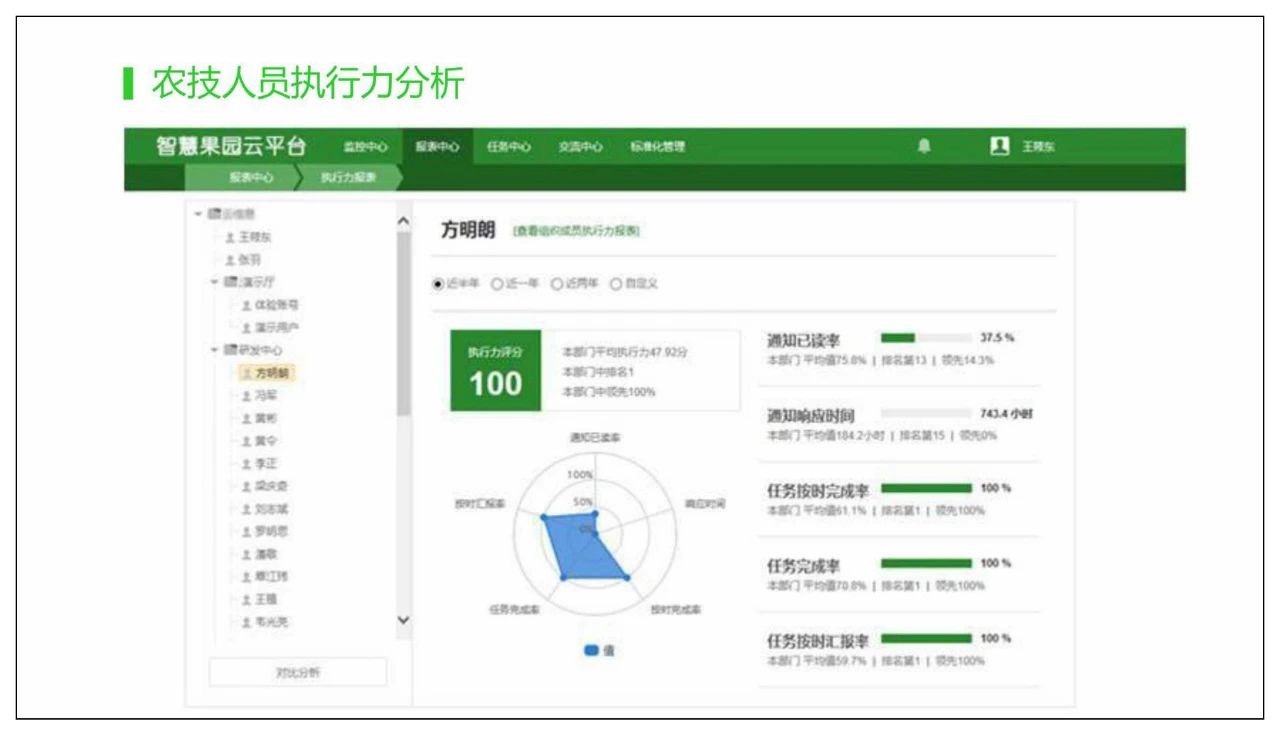Switch to the 监控中心 tab

(x=364, y=147)
